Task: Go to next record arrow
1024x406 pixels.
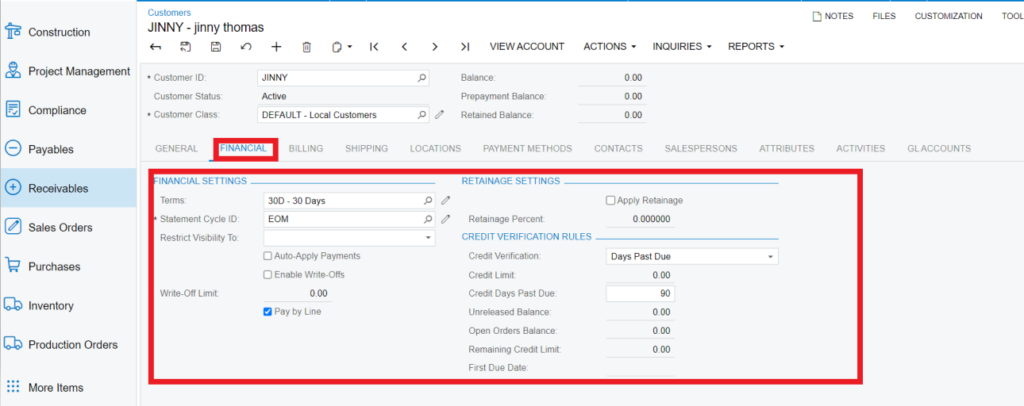Action: point(435,47)
